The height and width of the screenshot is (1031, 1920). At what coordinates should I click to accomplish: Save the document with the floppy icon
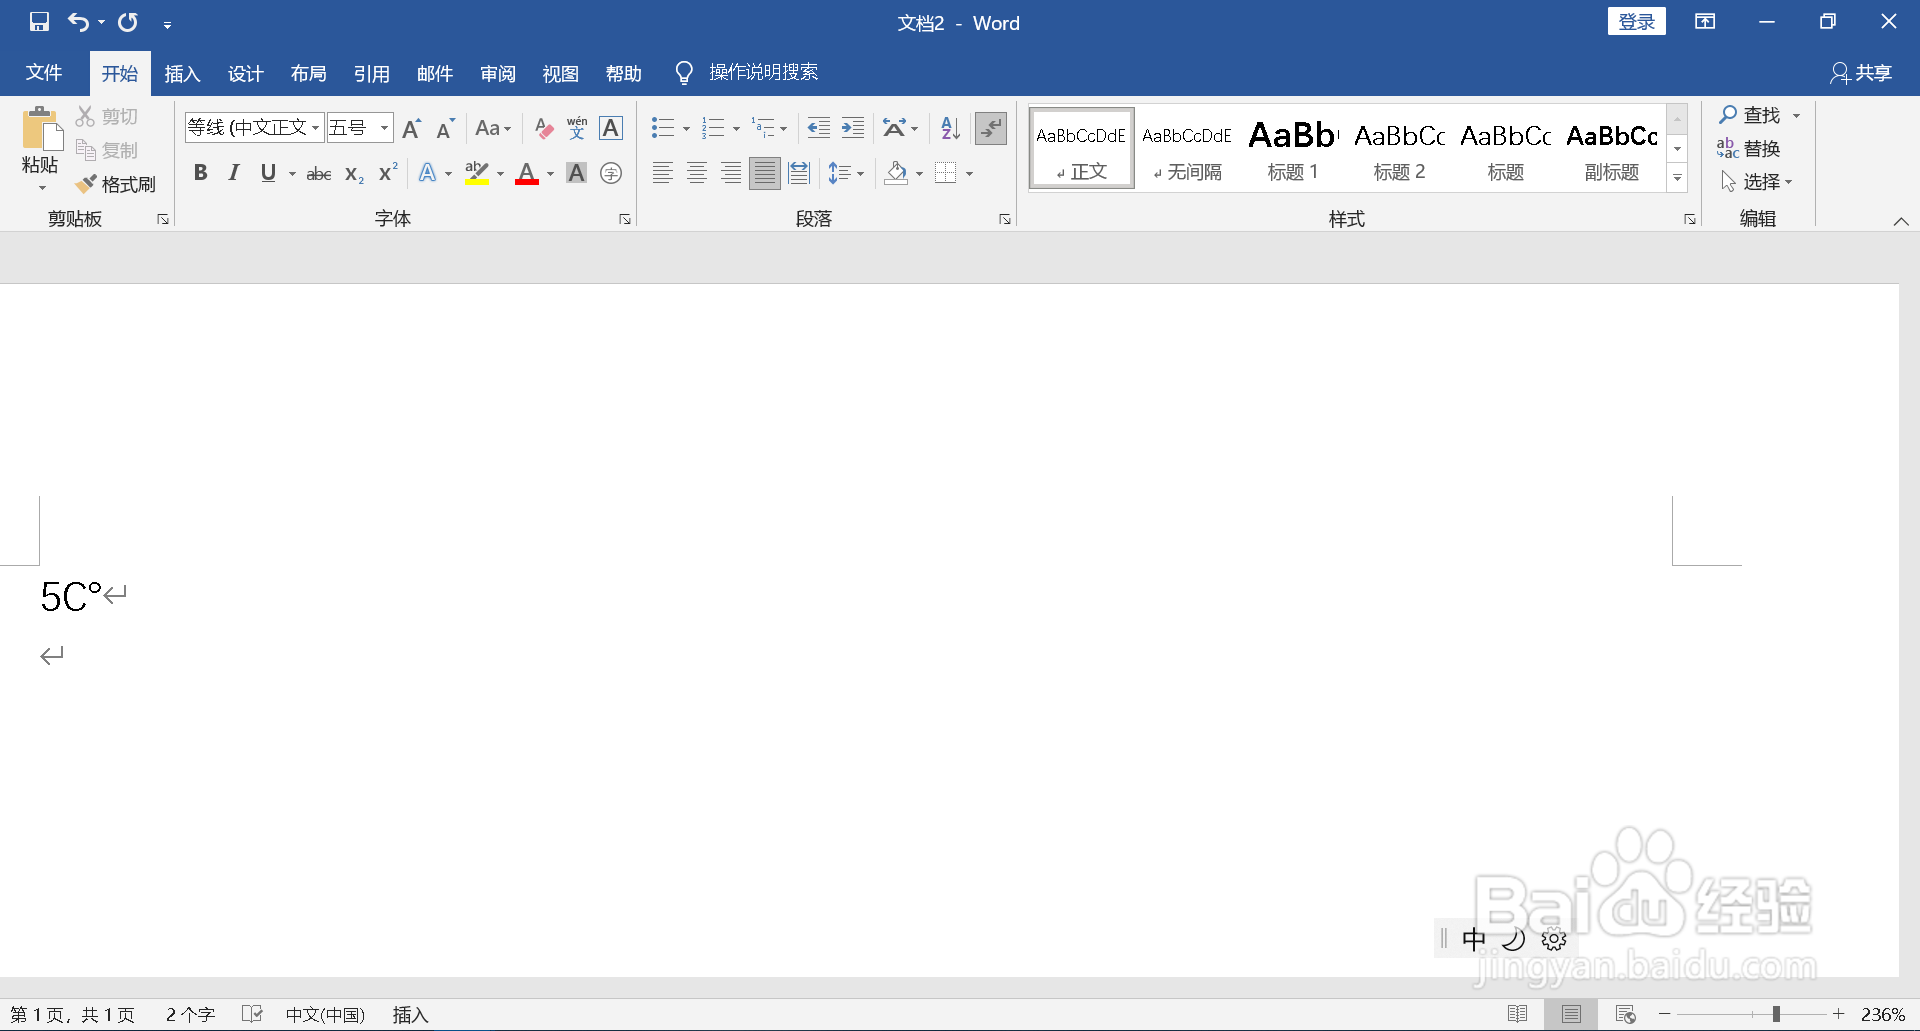point(39,22)
